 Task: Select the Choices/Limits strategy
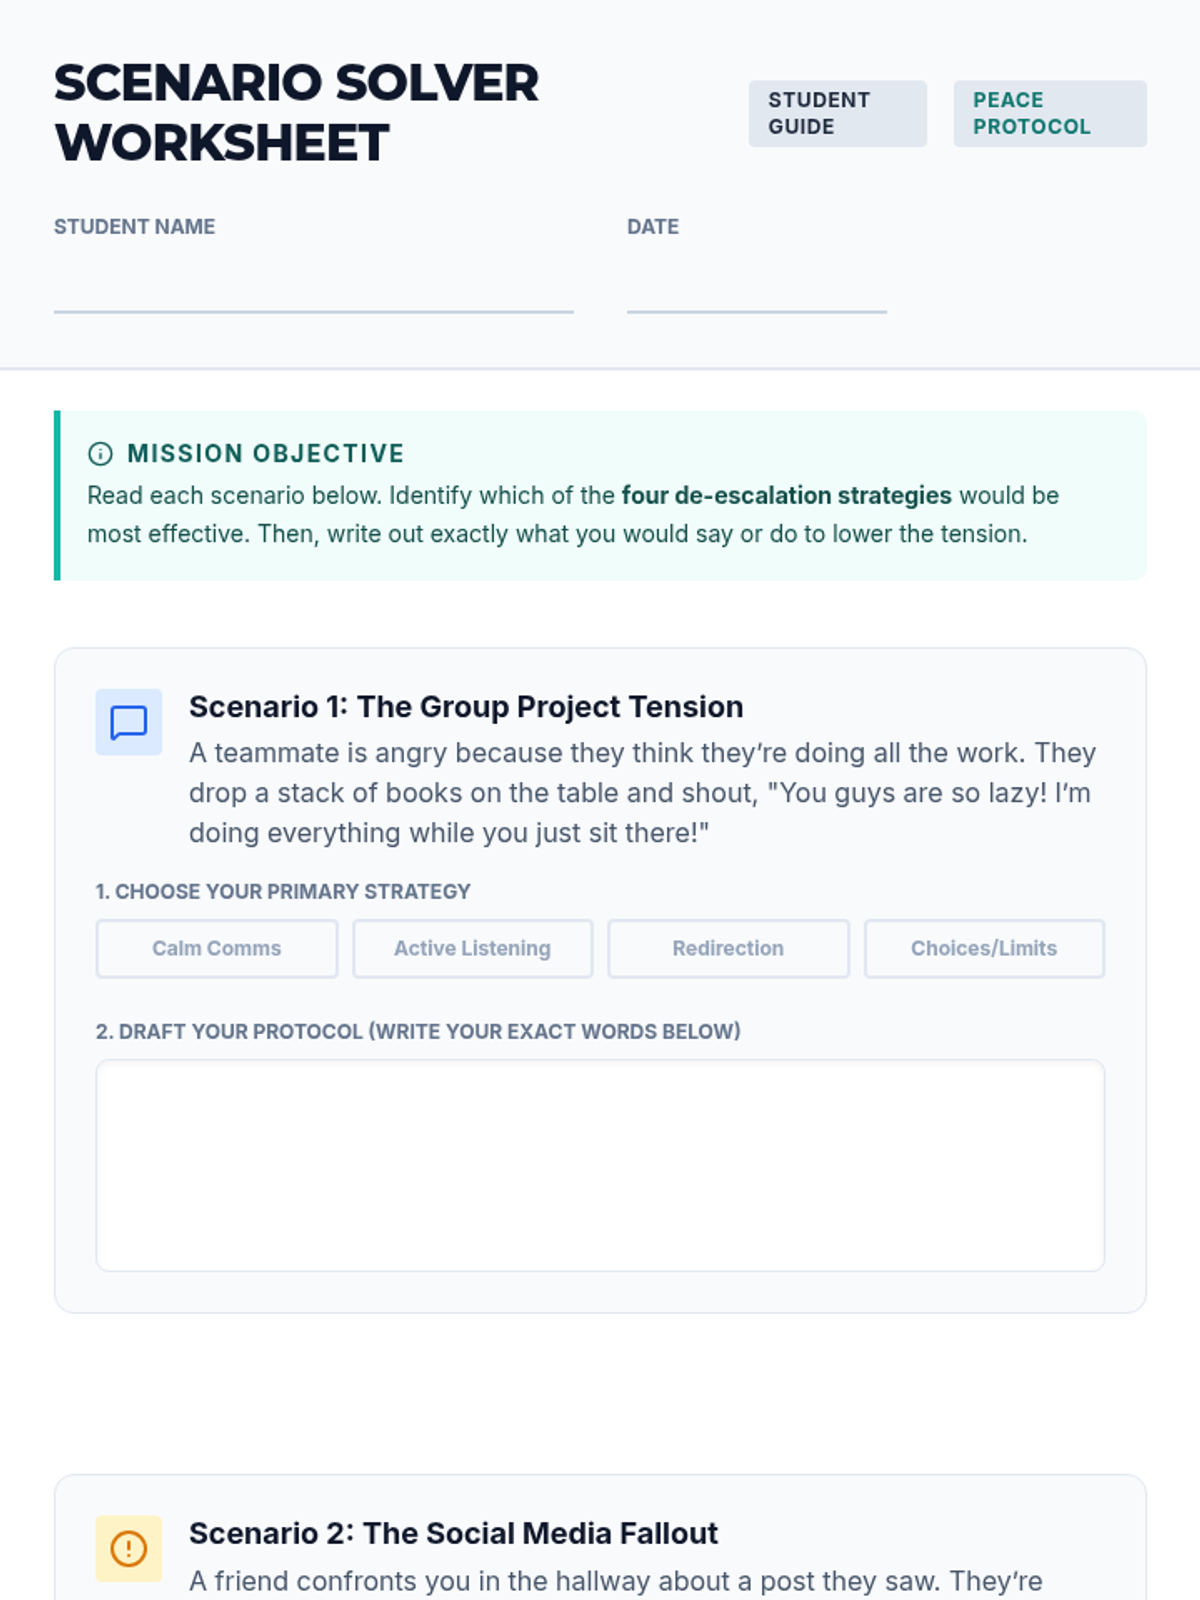point(984,948)
